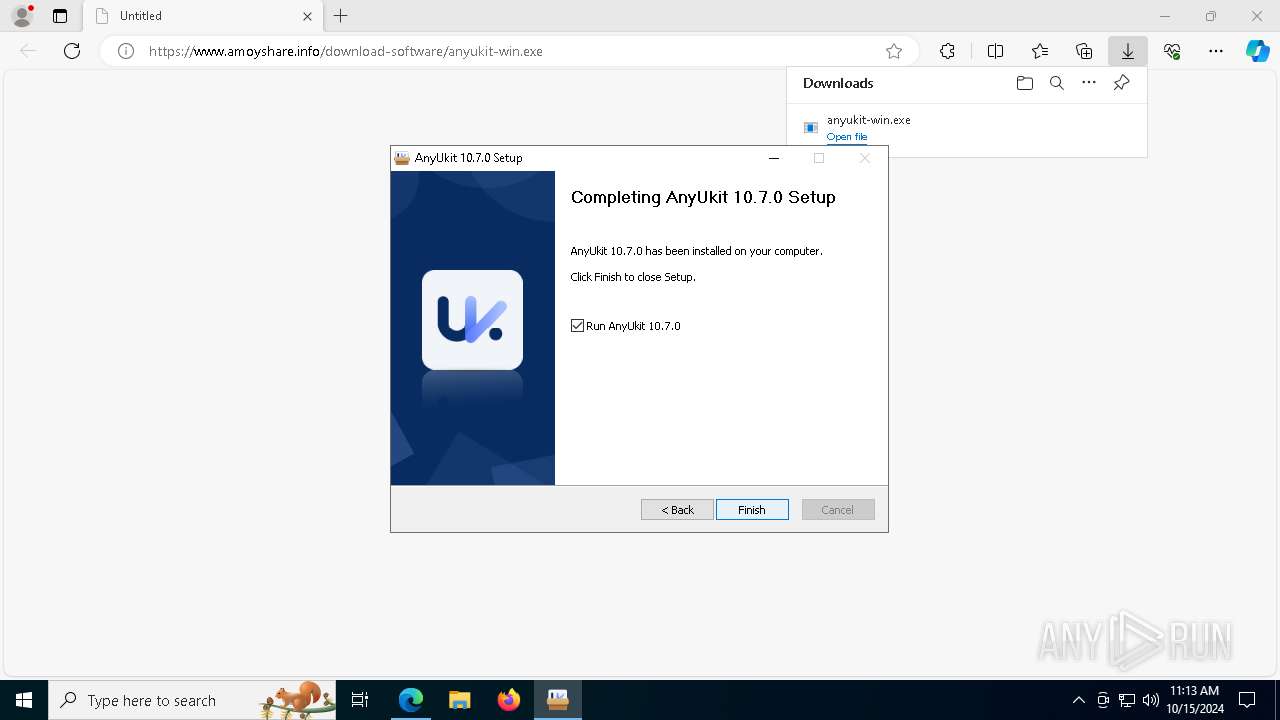The image size is (1280, 720).
Task: Open the browser profile icon
Action: tap(22, 16)
